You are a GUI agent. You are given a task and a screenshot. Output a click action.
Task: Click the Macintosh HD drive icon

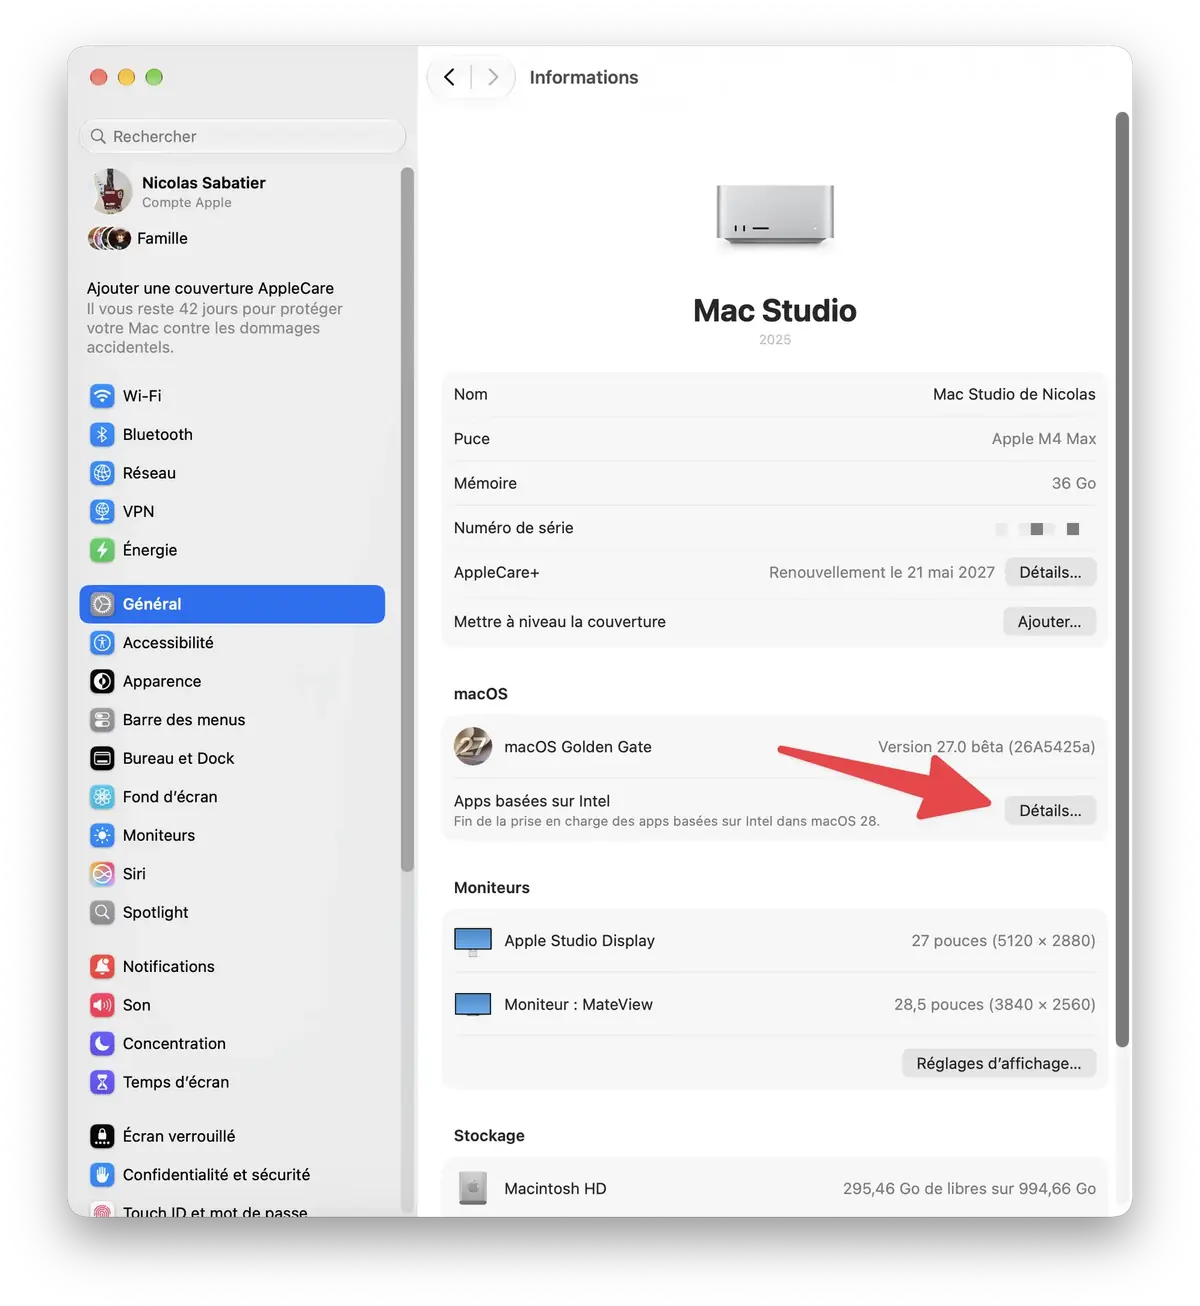click(473, 1188)
